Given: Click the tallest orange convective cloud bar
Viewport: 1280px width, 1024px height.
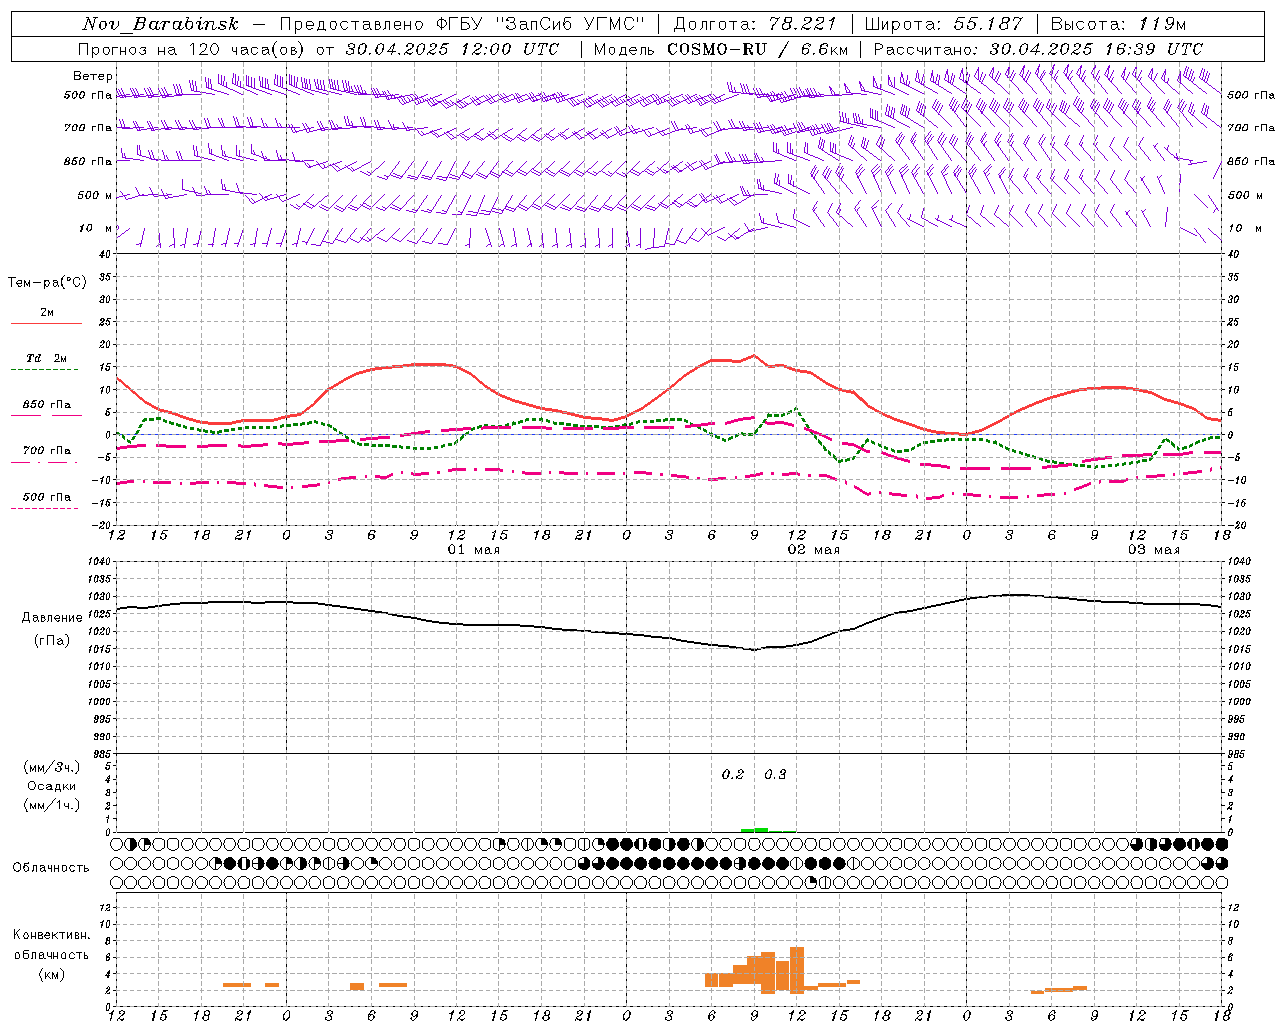Looking at the screenshot, I should [x=797, y=970].
